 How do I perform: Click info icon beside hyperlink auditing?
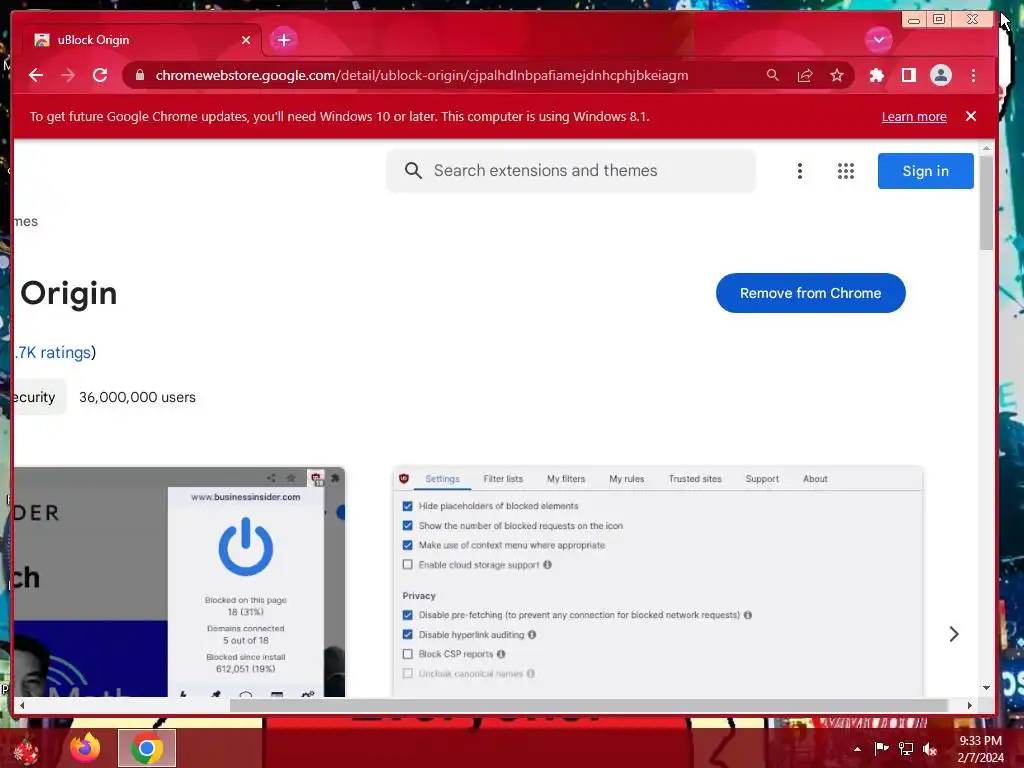coord(532,635)
